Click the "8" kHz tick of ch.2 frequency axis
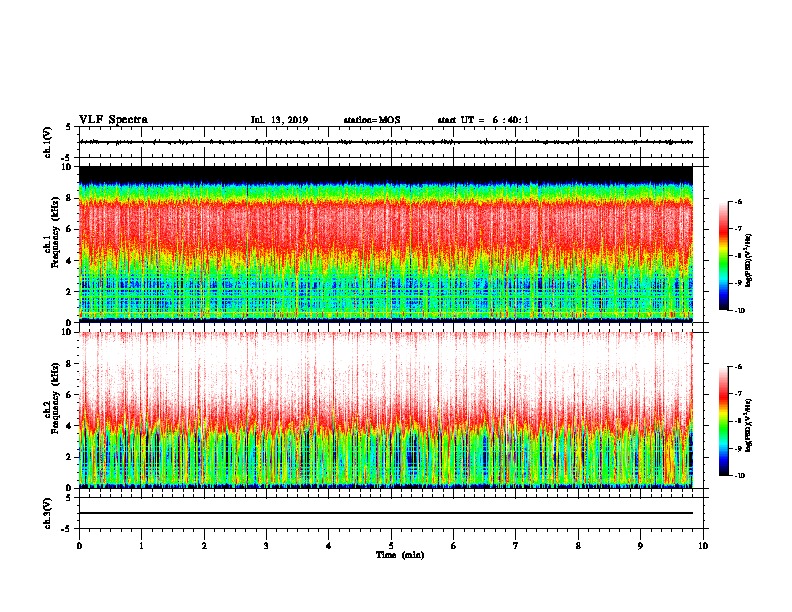The width and height of the screenshot is (792, 612). [x=68, y=364]
